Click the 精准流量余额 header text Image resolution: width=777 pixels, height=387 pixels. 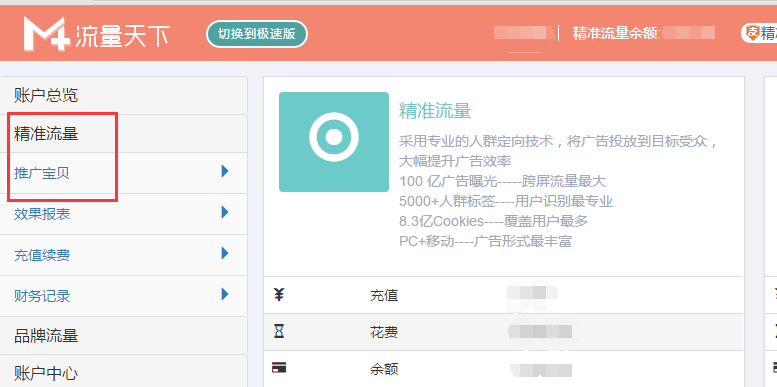(x=616, y=33)
